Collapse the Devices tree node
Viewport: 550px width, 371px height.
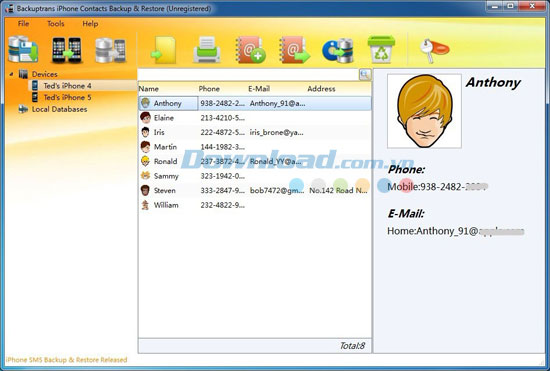coord(12,74)
